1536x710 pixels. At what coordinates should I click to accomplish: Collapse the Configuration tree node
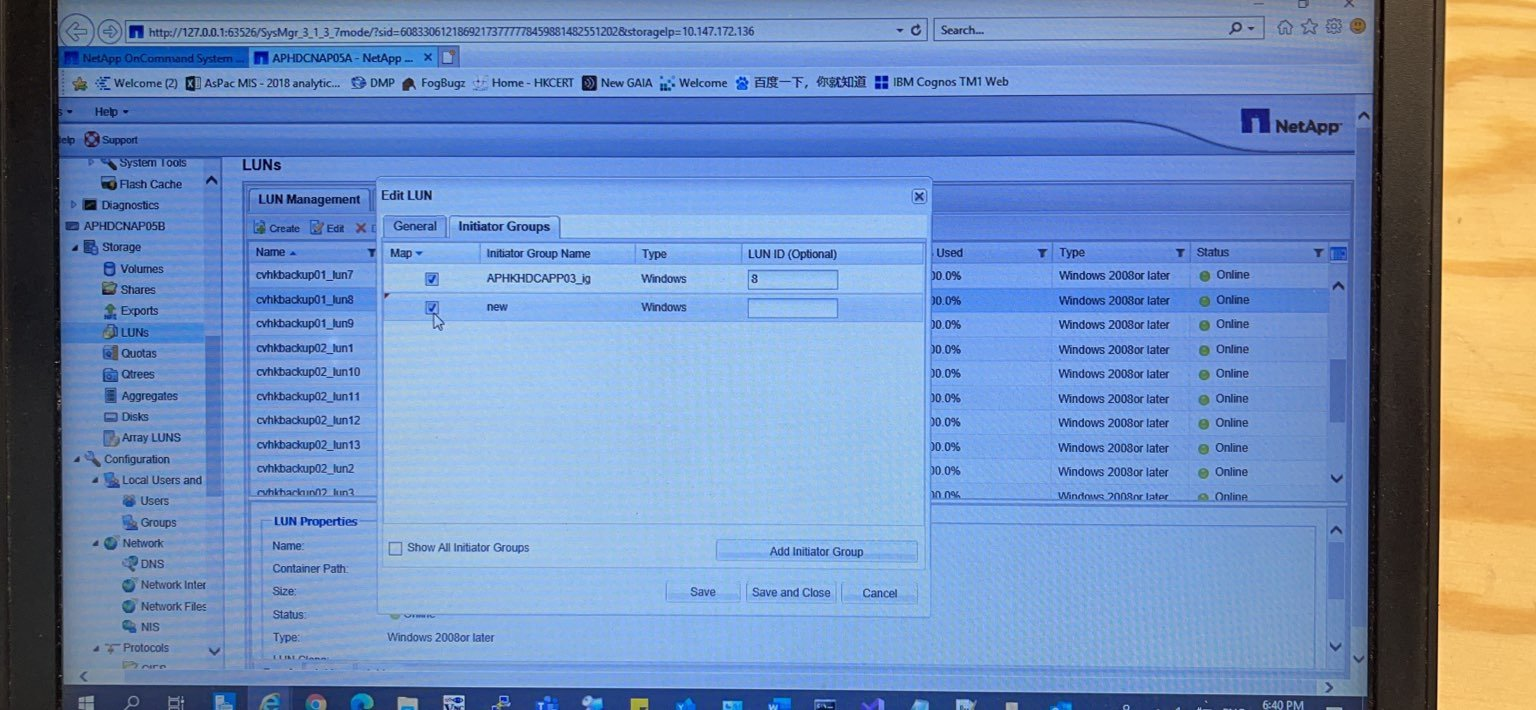tap(76, 459)
